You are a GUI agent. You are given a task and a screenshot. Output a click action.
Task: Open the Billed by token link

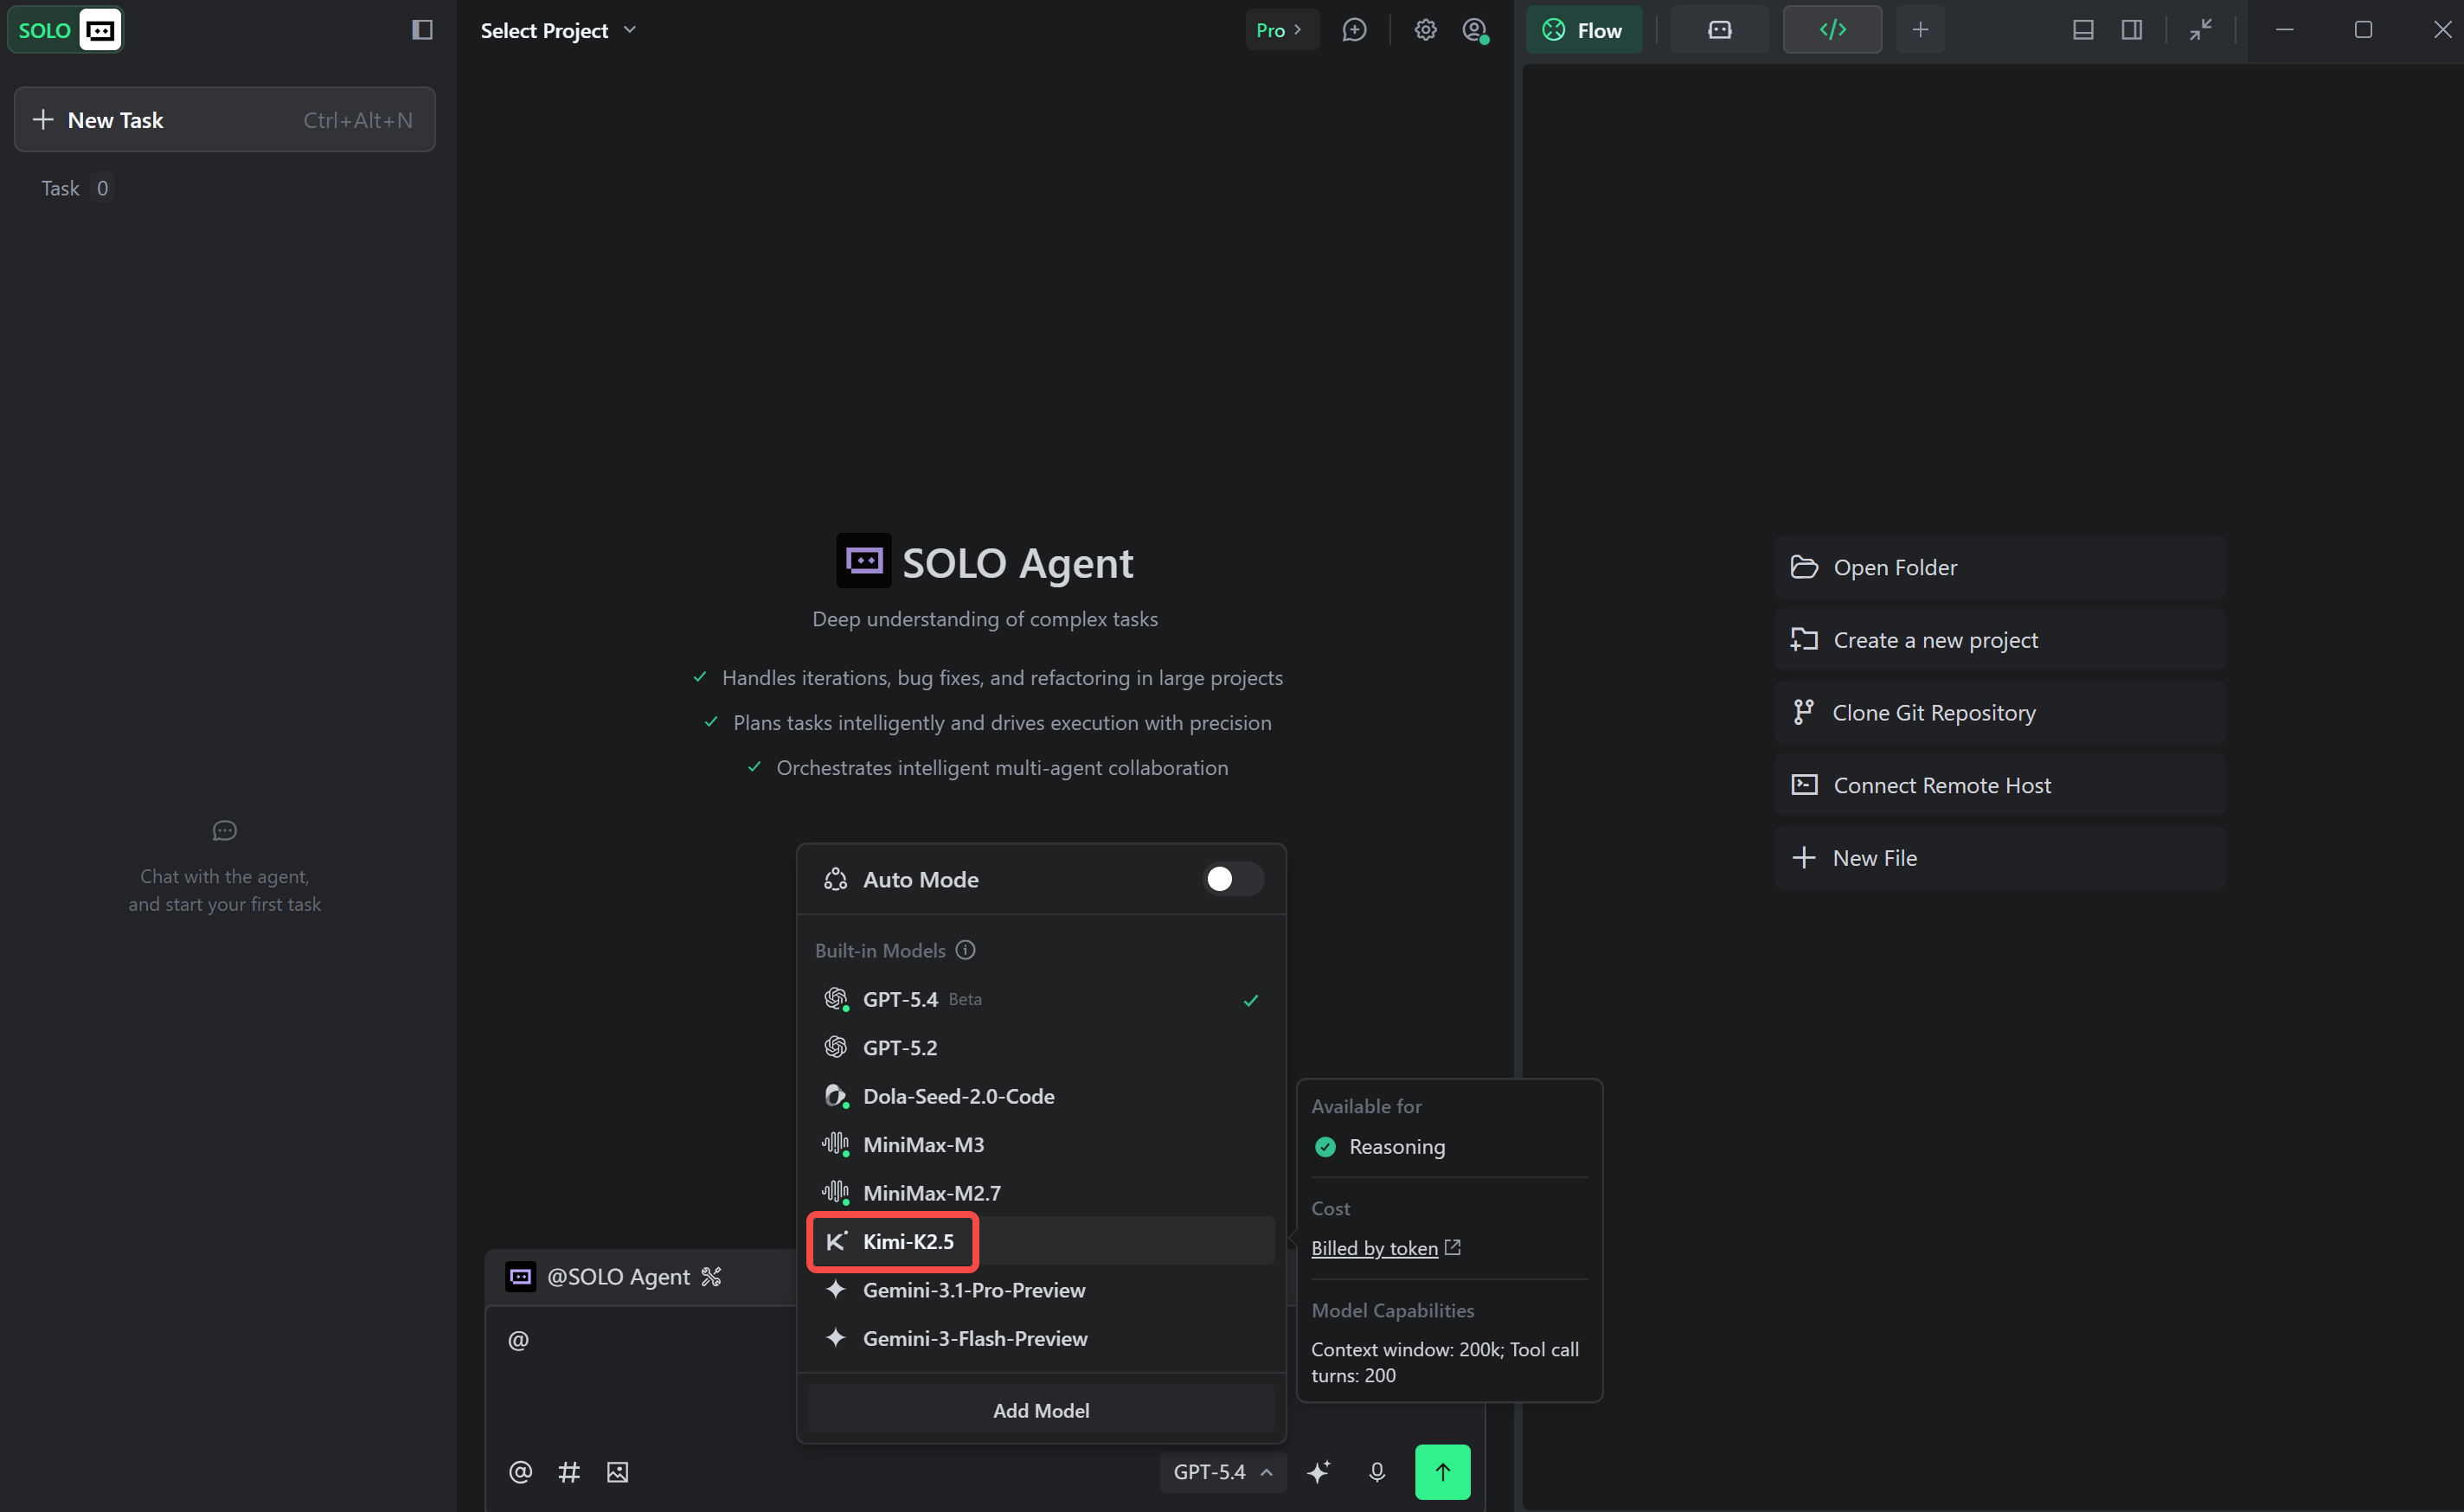(1374, 1248)
